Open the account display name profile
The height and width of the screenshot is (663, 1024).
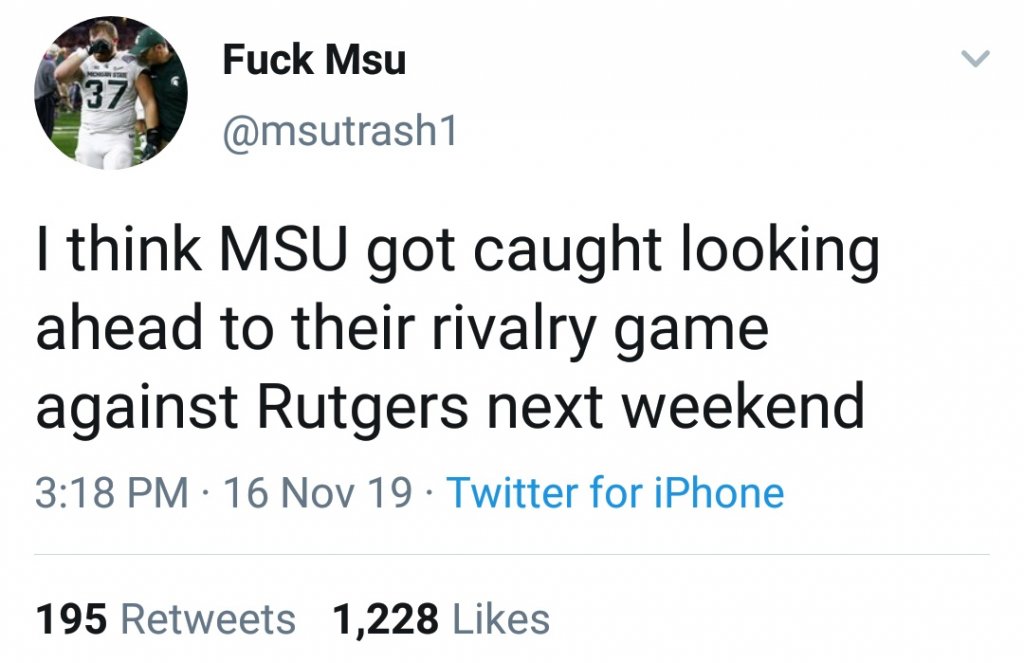[314, 60]
